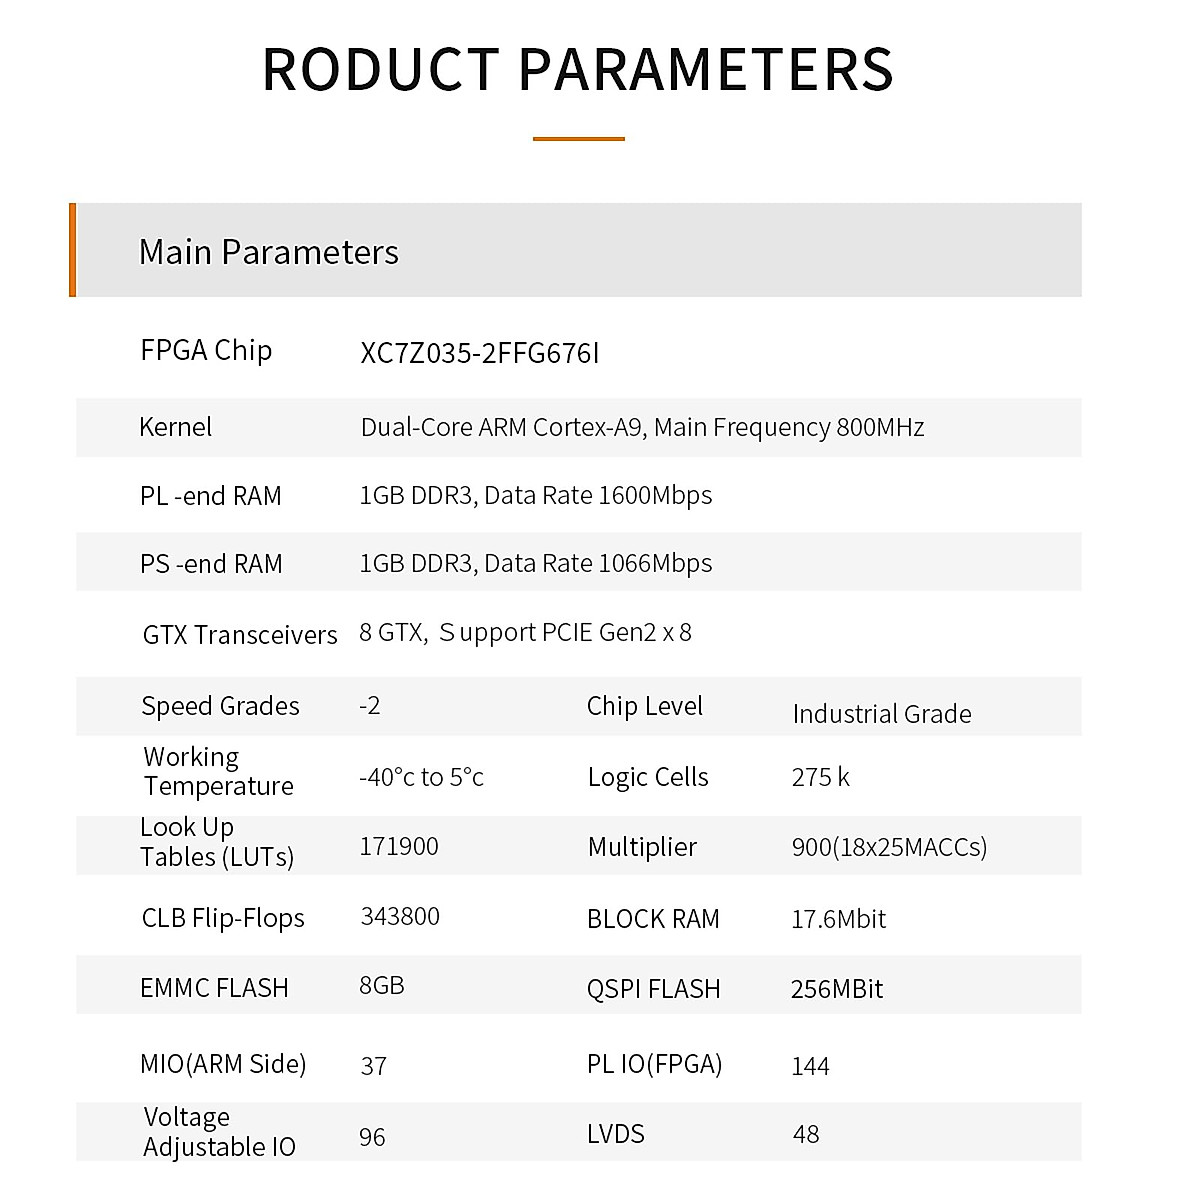Screen dimensions: 1200x1200
Task: Click the QSPI FLASH 256MBit value
Action: click(x=837, y=989)
